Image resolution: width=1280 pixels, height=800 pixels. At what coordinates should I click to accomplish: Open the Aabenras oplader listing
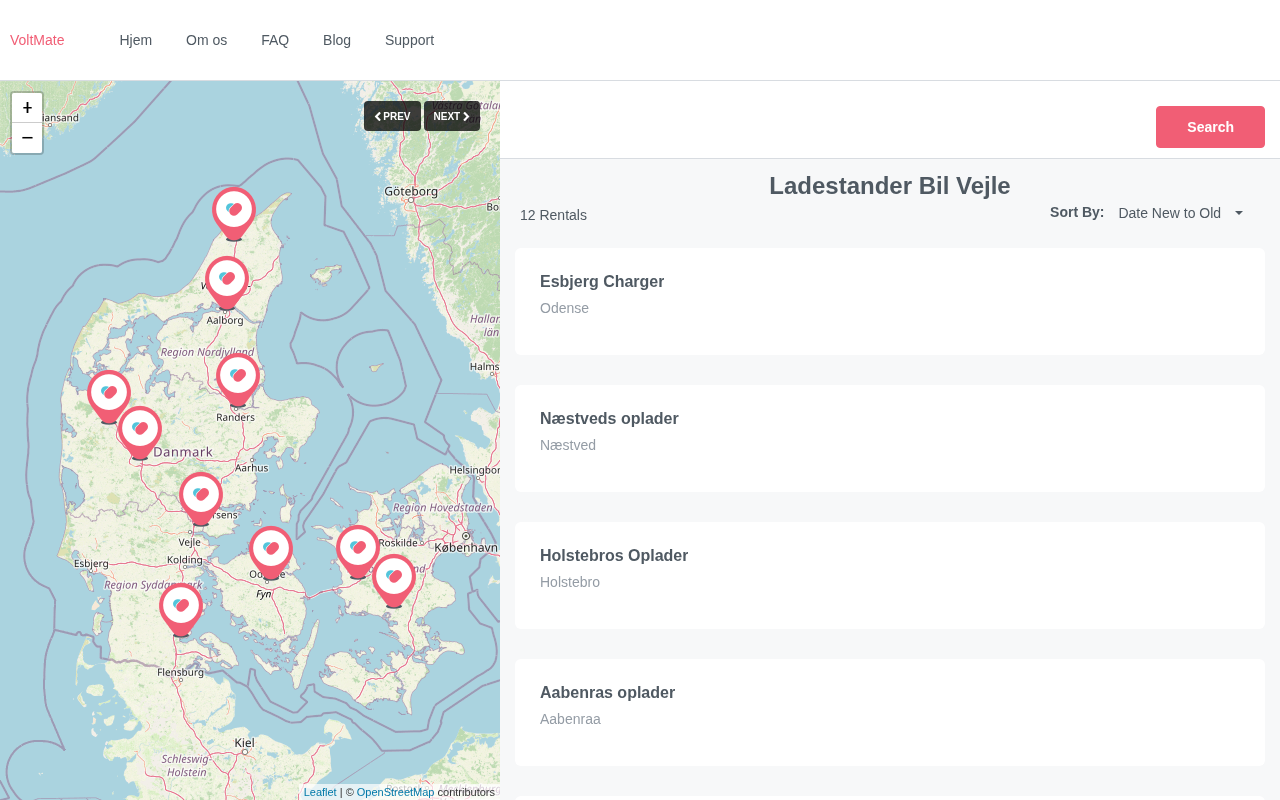click(607, 693)
